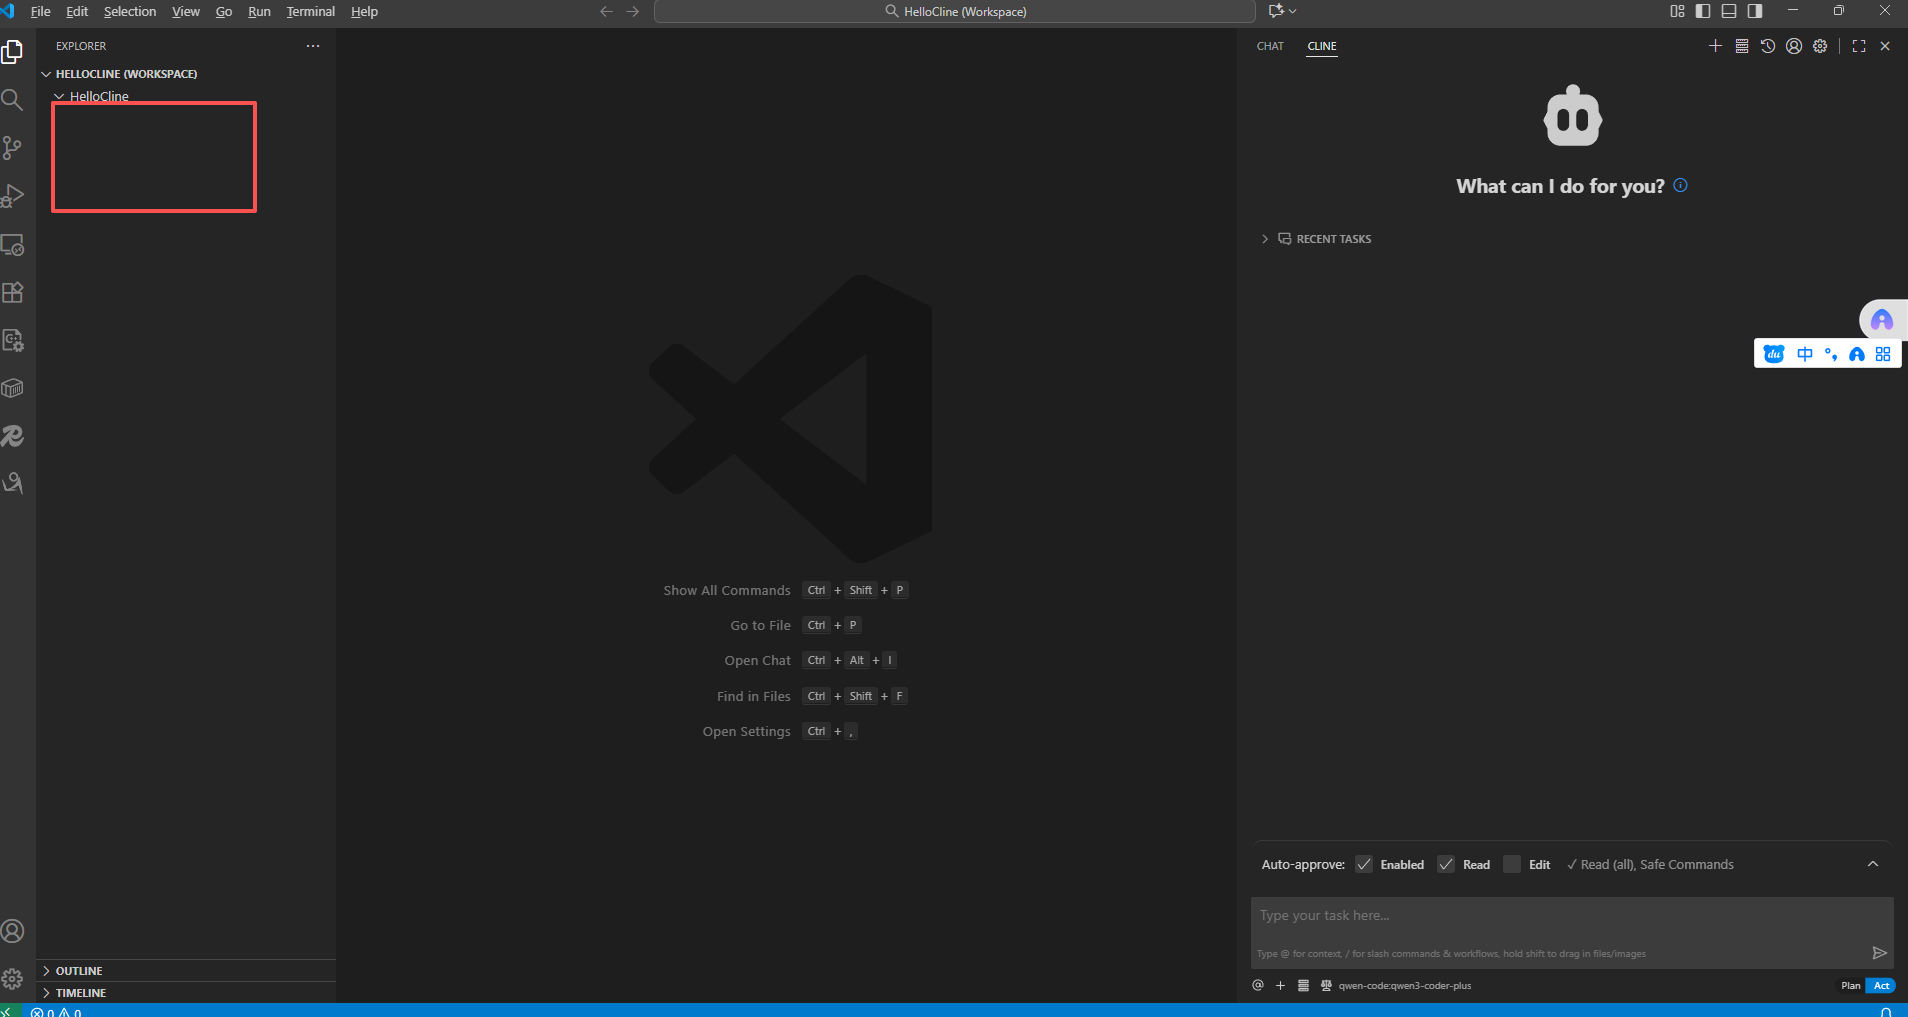The image size is (1908, 1017).
Task: Click the errors and warnings status item
Action: [x=56, y=1011]
